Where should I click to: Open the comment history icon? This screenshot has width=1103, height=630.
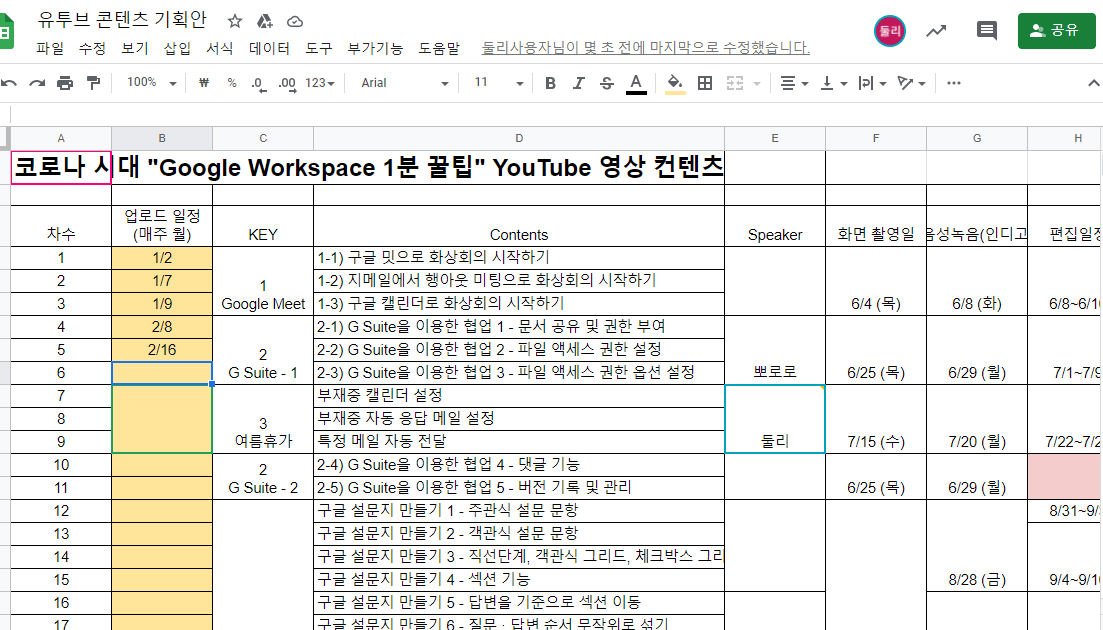click(987, 30)
